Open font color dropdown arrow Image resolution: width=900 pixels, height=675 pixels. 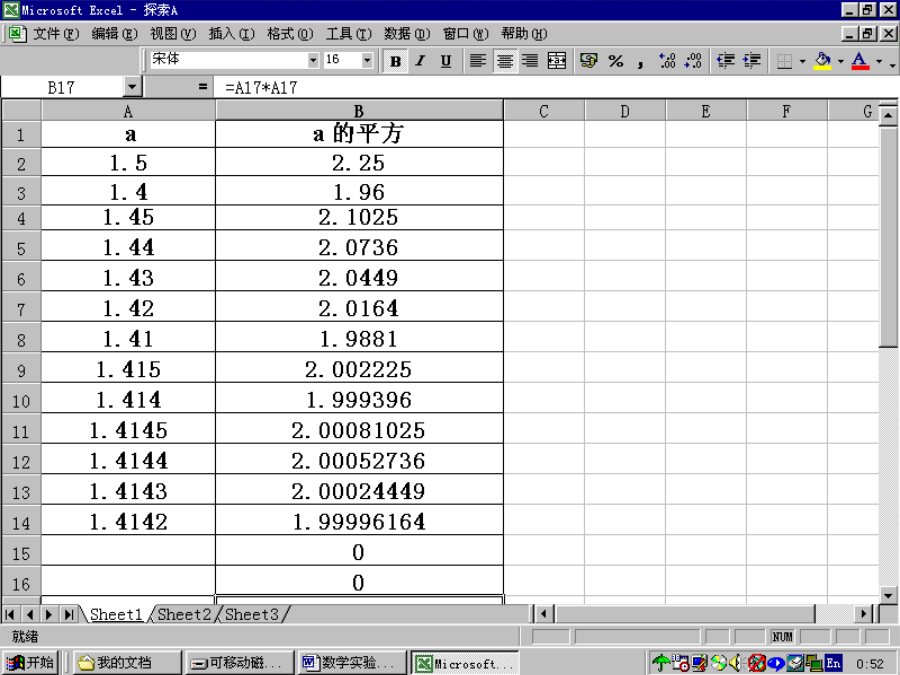click(x=879, y=61)
